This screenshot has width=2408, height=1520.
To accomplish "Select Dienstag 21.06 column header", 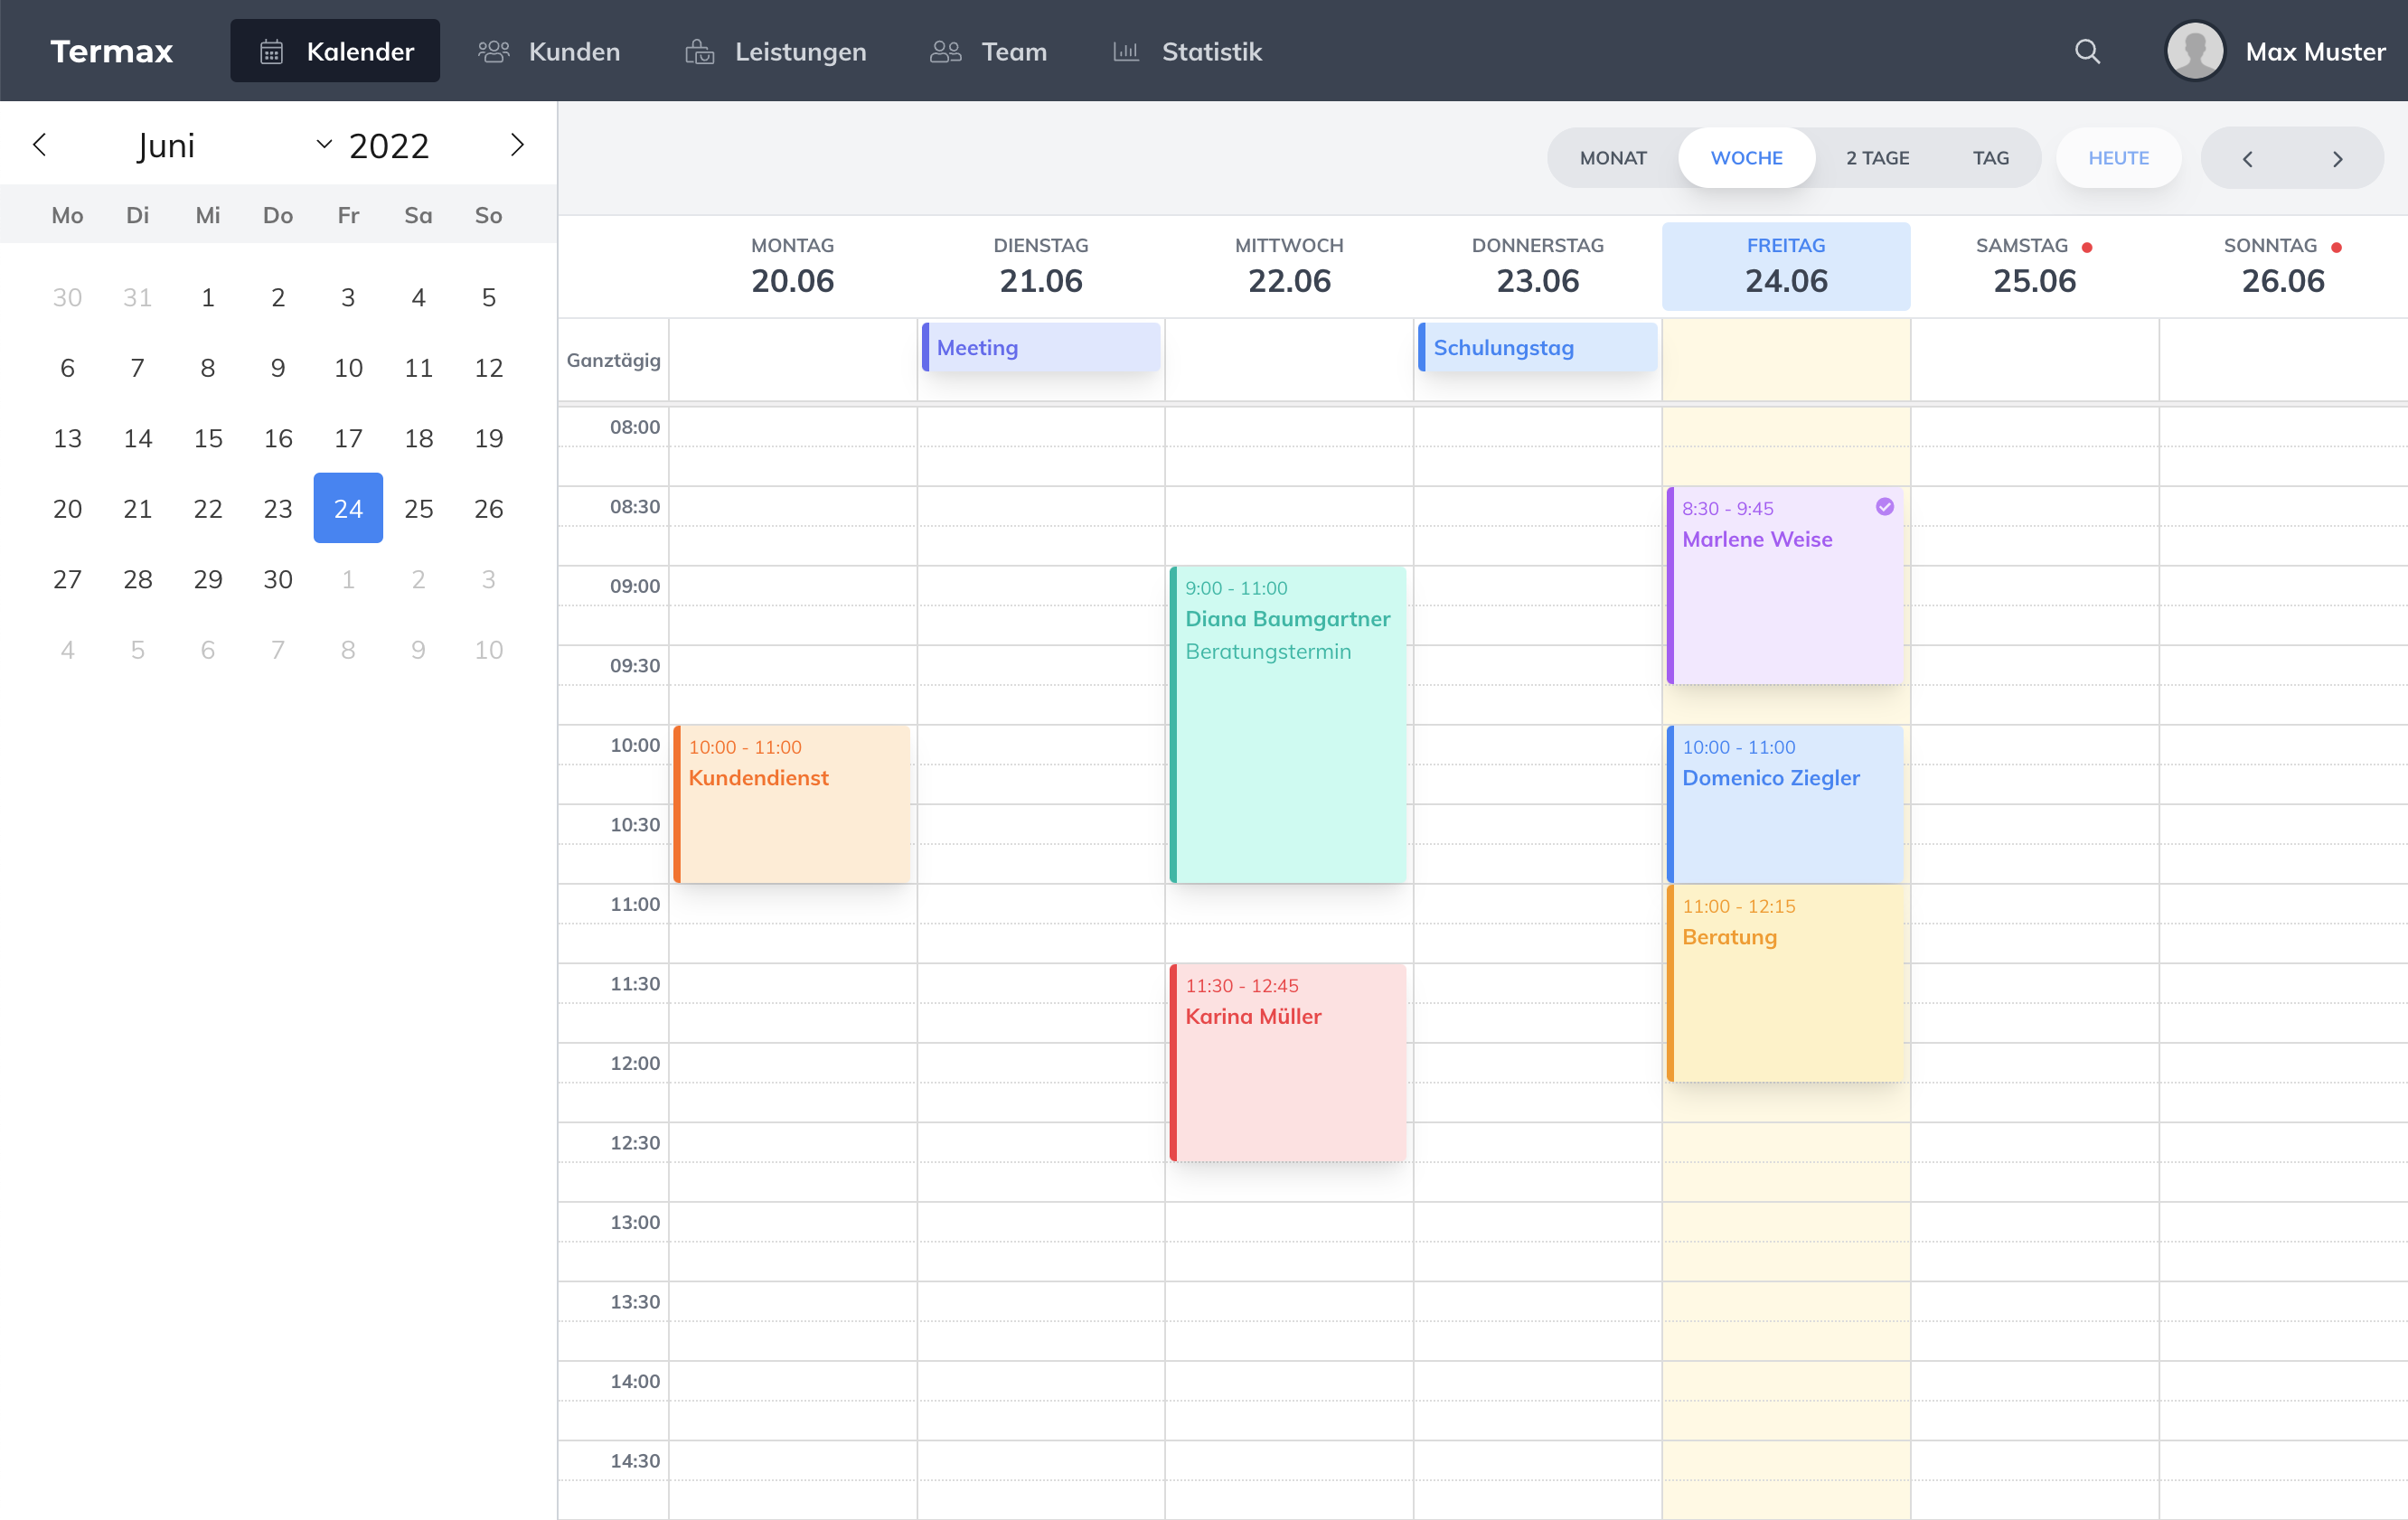I will (x=1040, y=266).
